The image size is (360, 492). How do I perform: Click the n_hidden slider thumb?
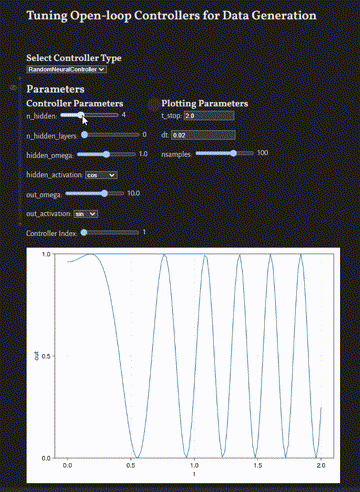click(81, 115)
